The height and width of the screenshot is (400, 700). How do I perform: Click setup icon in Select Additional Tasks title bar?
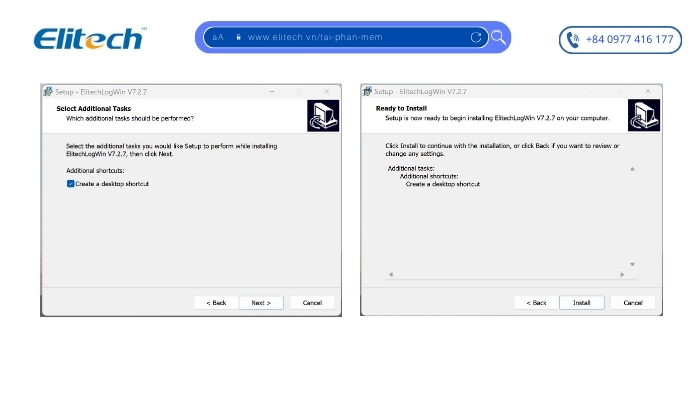[48, 92]
